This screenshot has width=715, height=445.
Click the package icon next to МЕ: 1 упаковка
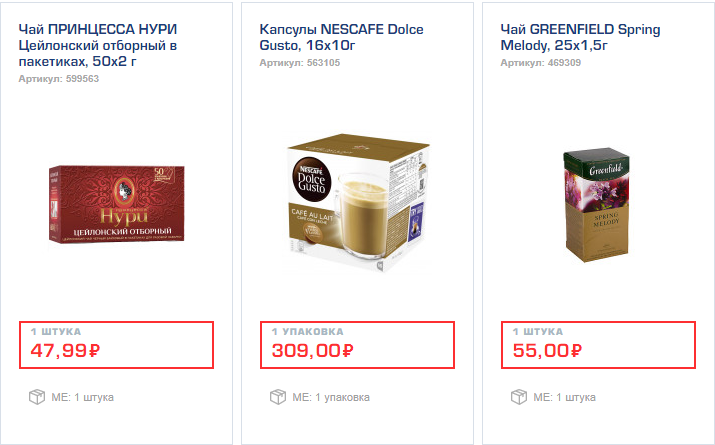(x=278, y=397)
